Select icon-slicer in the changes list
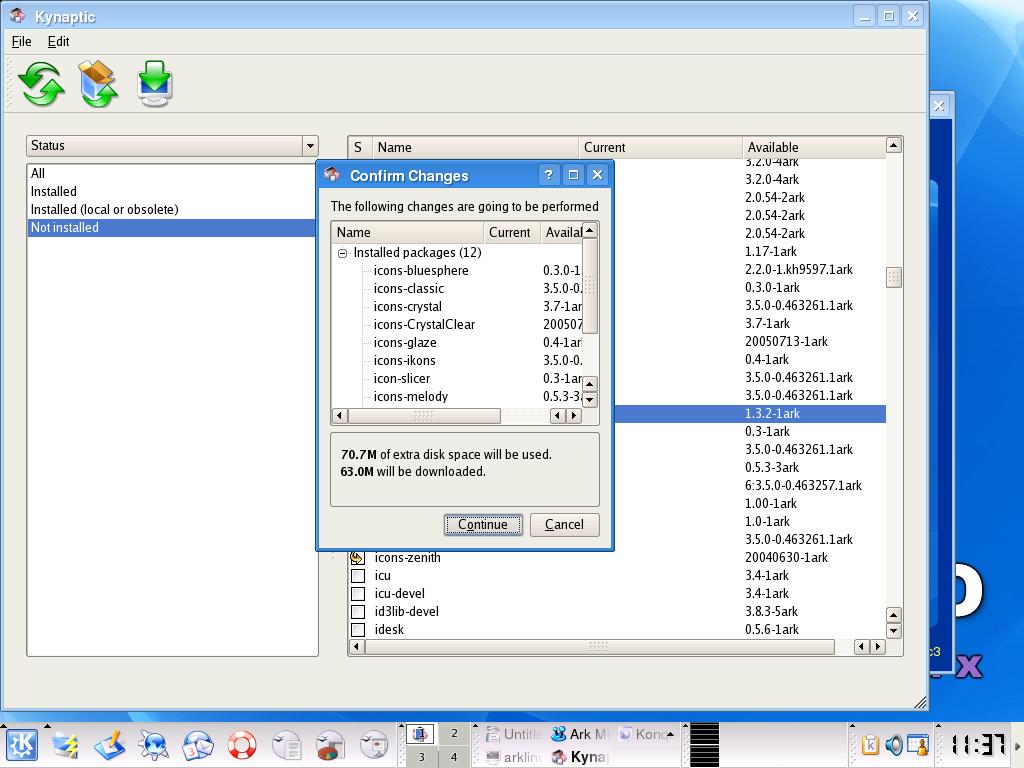The height and width of the screenshot is (768, 1024). [x=402, y=379]
